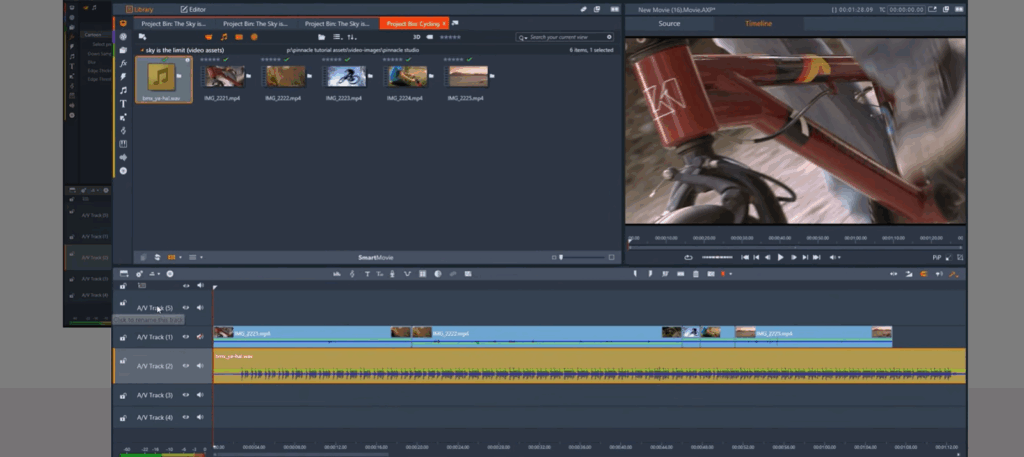Click the Audio Ducking icon in the timeline toolbar

pos(408,274)
